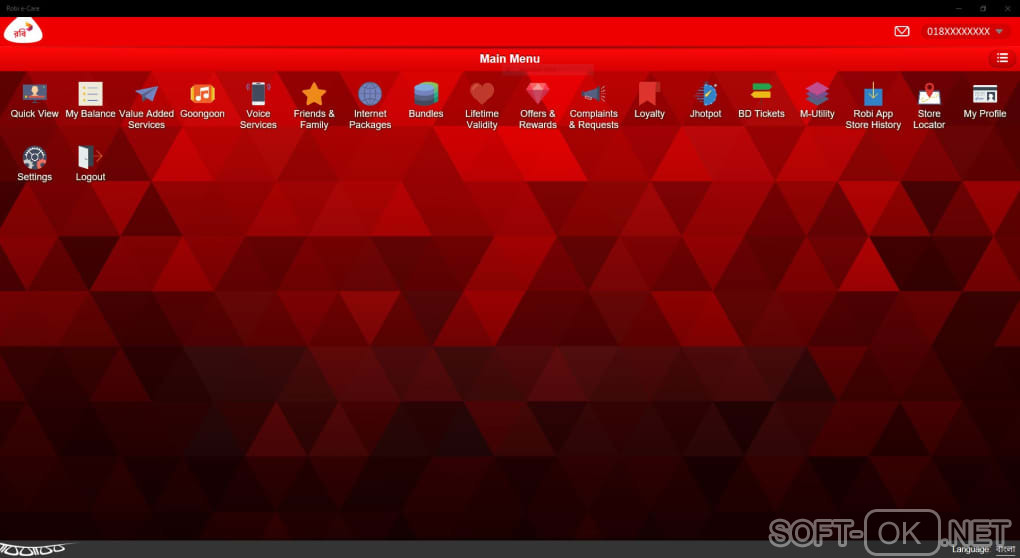1020x558 pixels.
Task: Click the Main Menu title text
Action: click(509, 59)
